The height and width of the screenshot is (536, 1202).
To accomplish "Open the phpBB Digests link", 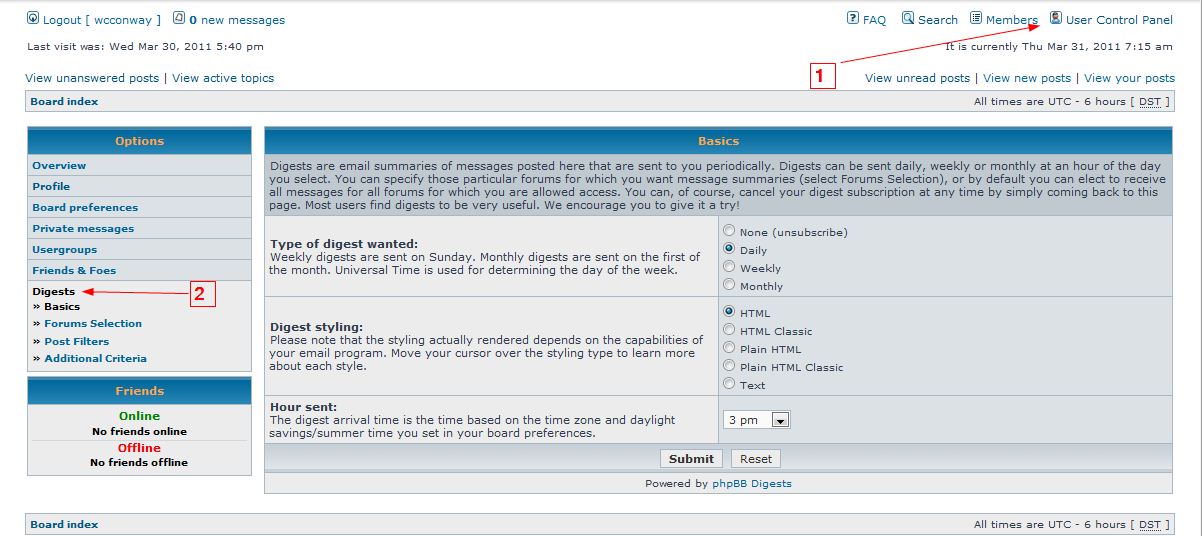I will tap(751, 484).
